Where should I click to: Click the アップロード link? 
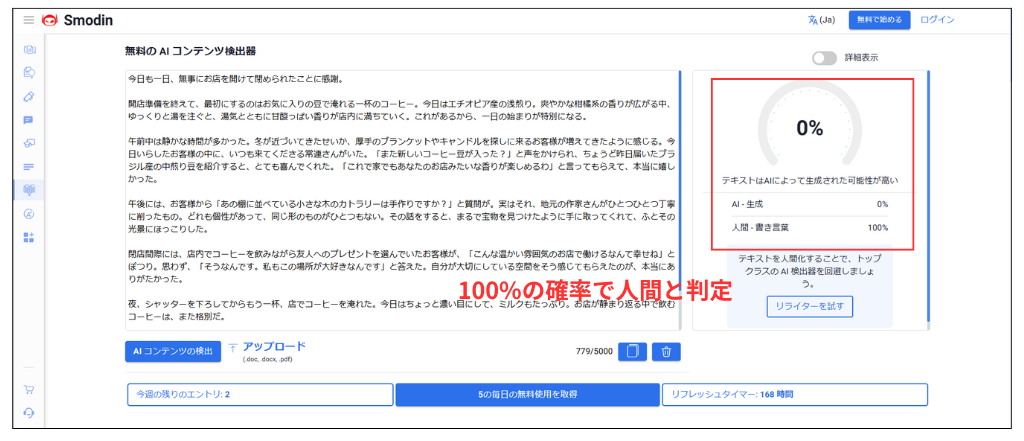[x=274, y=347]
